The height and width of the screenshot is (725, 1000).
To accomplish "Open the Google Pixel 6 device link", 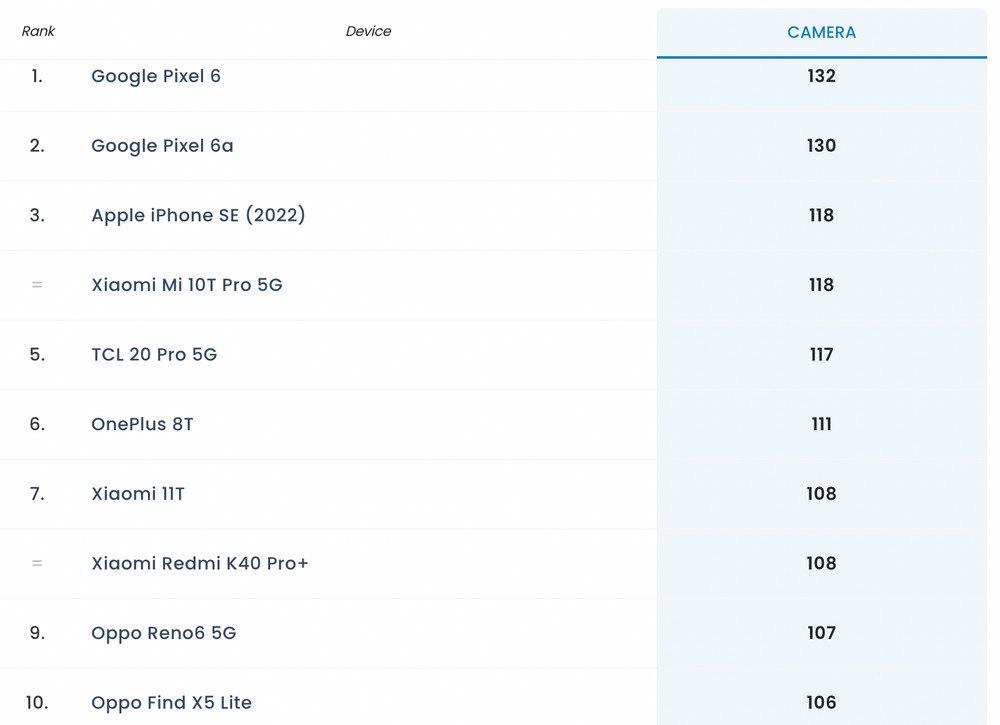I will coord(156,76).
